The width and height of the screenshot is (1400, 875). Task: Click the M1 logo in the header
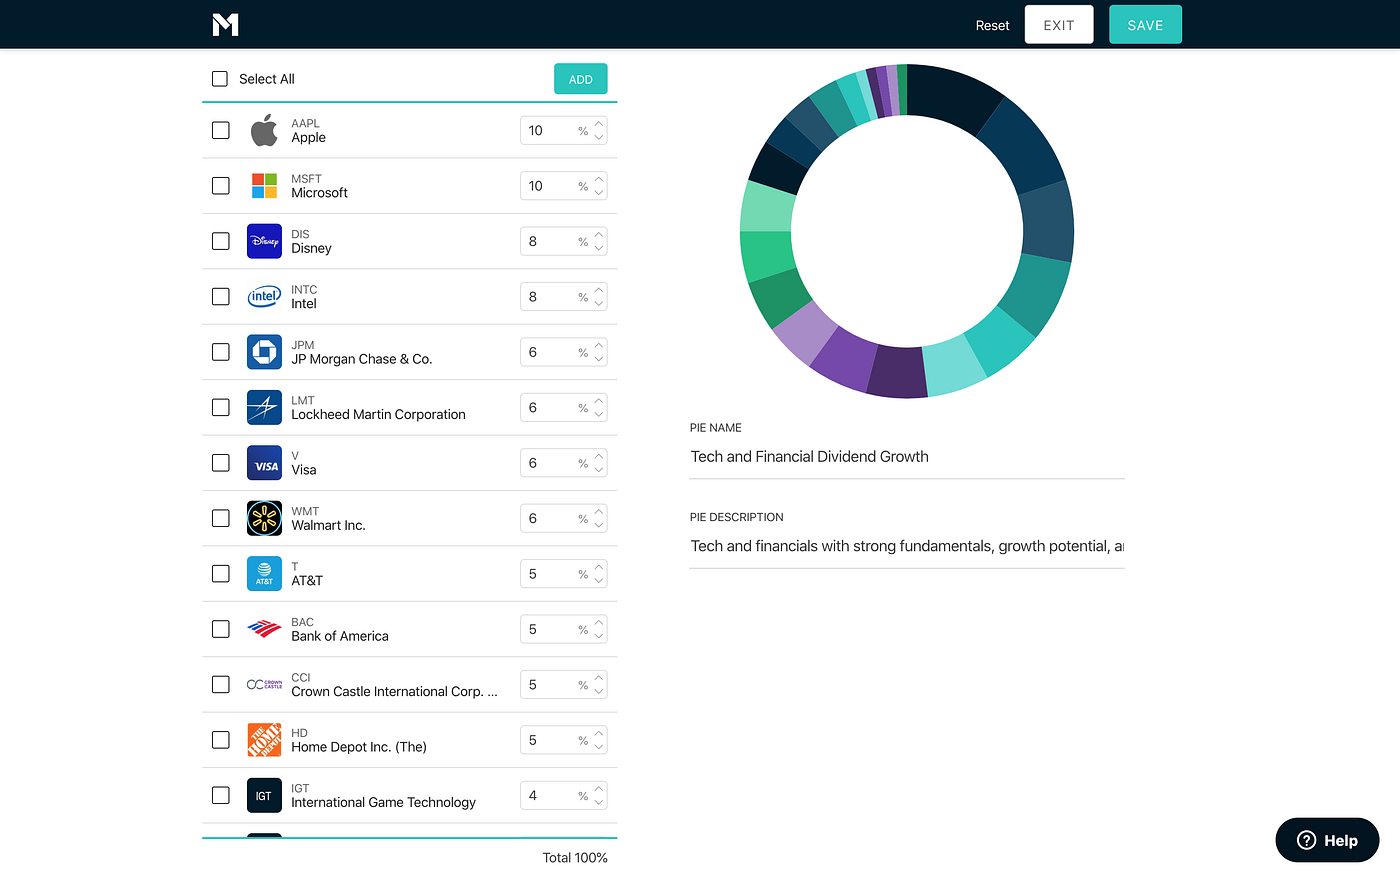click(x=225, y=25)
